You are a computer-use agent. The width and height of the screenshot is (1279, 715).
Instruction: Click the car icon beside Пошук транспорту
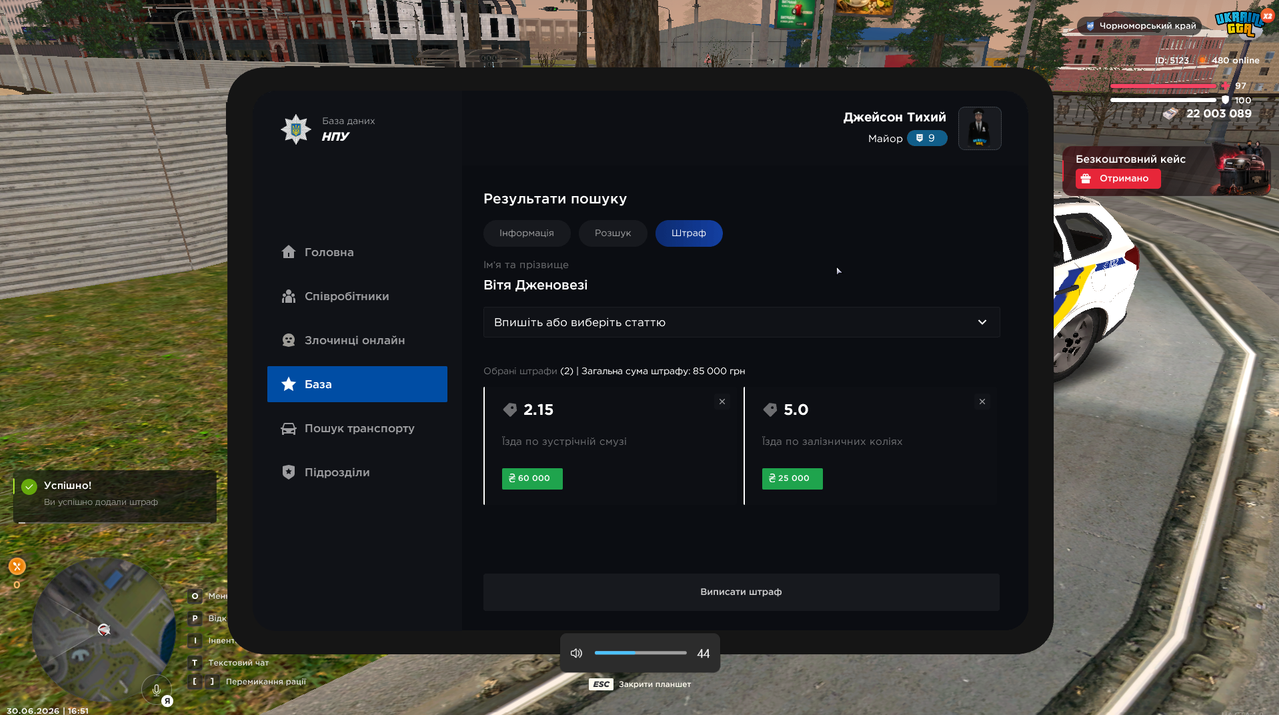(288, 428)
